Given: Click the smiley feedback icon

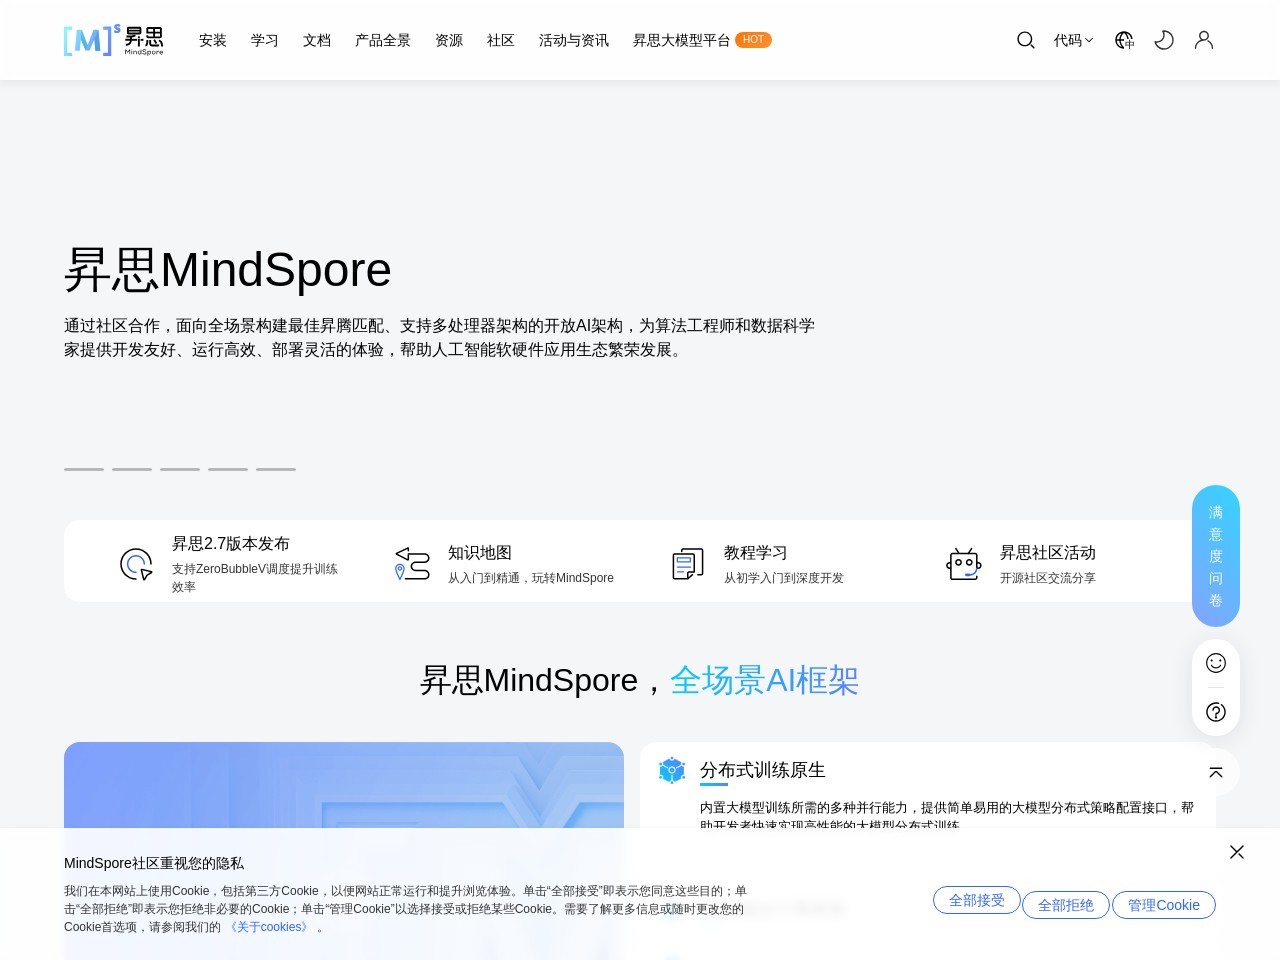Looking at the screenshot, I should (1216, 663).
